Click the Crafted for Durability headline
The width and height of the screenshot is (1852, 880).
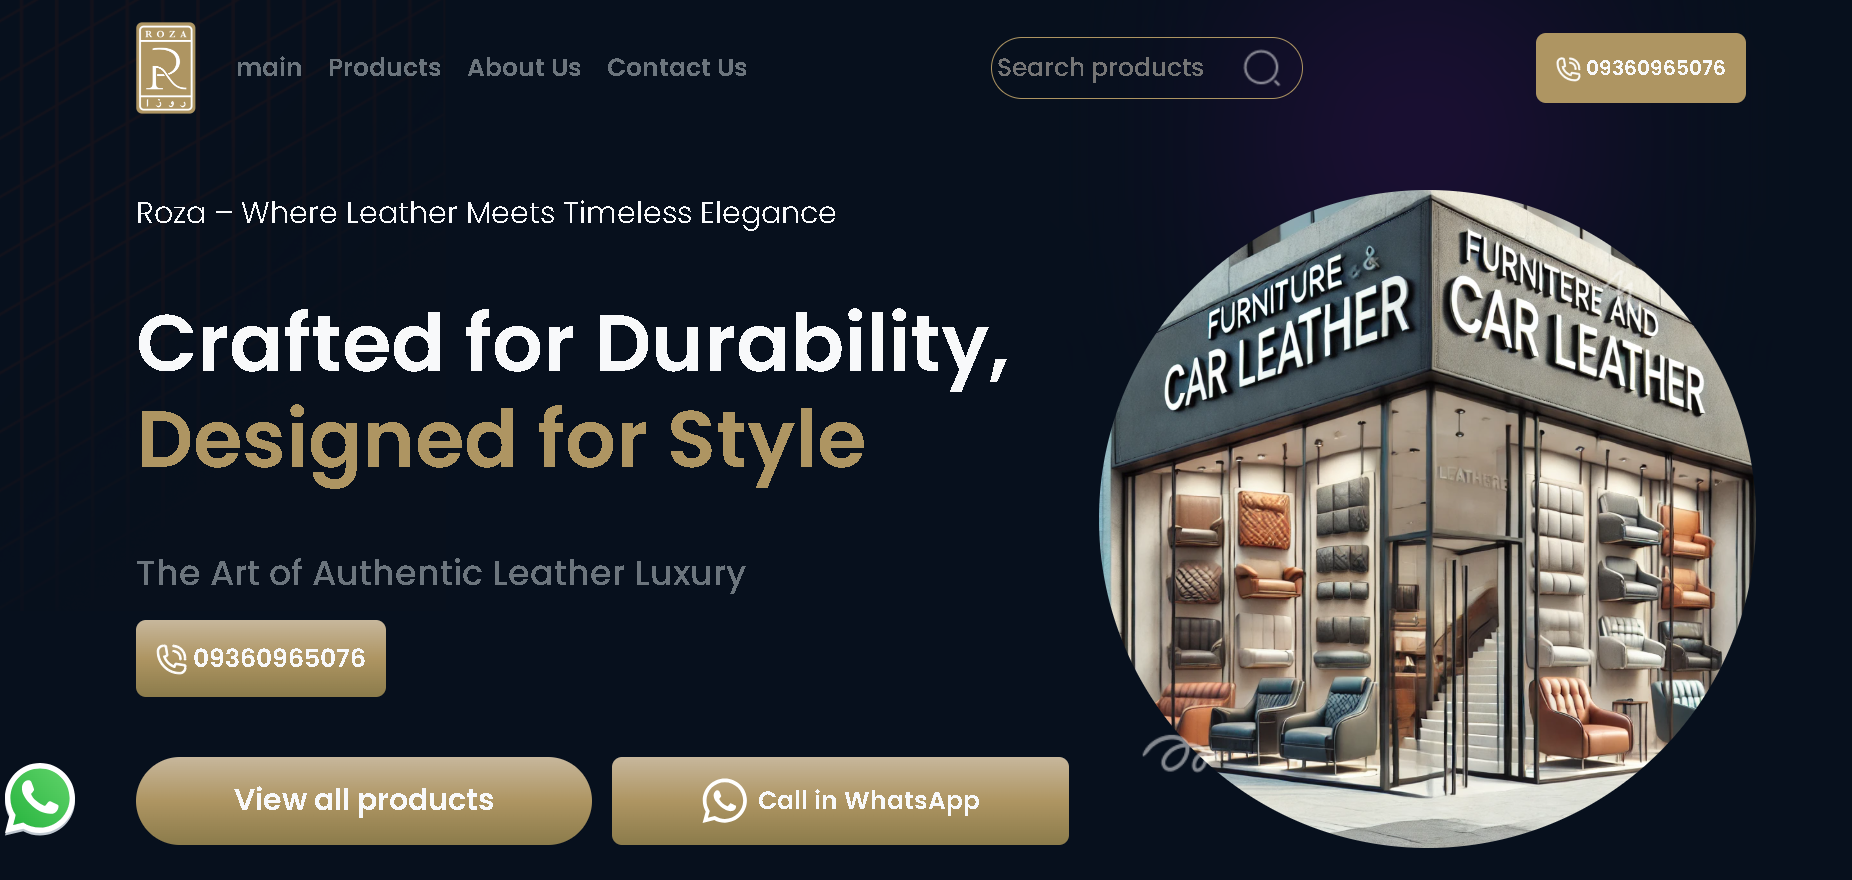coord(573,345)
